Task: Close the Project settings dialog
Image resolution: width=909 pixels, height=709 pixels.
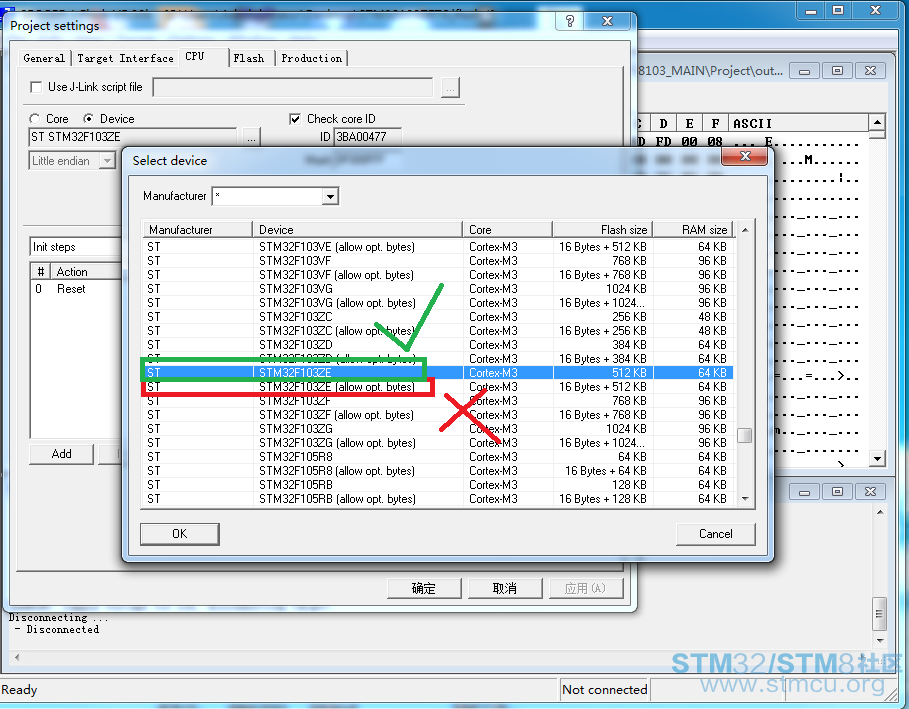Action: coord(608,21)
